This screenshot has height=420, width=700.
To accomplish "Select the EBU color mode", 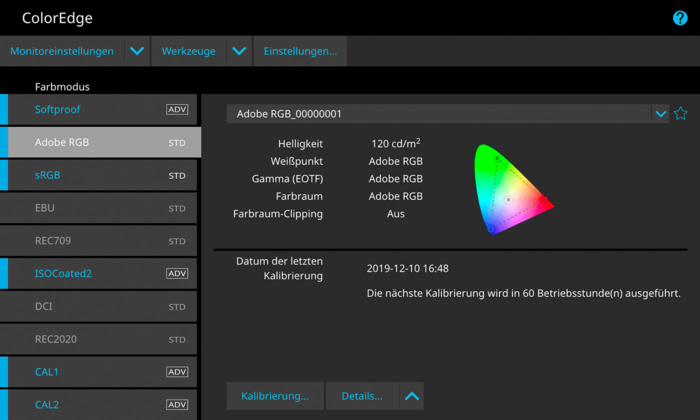I will 100,208.
